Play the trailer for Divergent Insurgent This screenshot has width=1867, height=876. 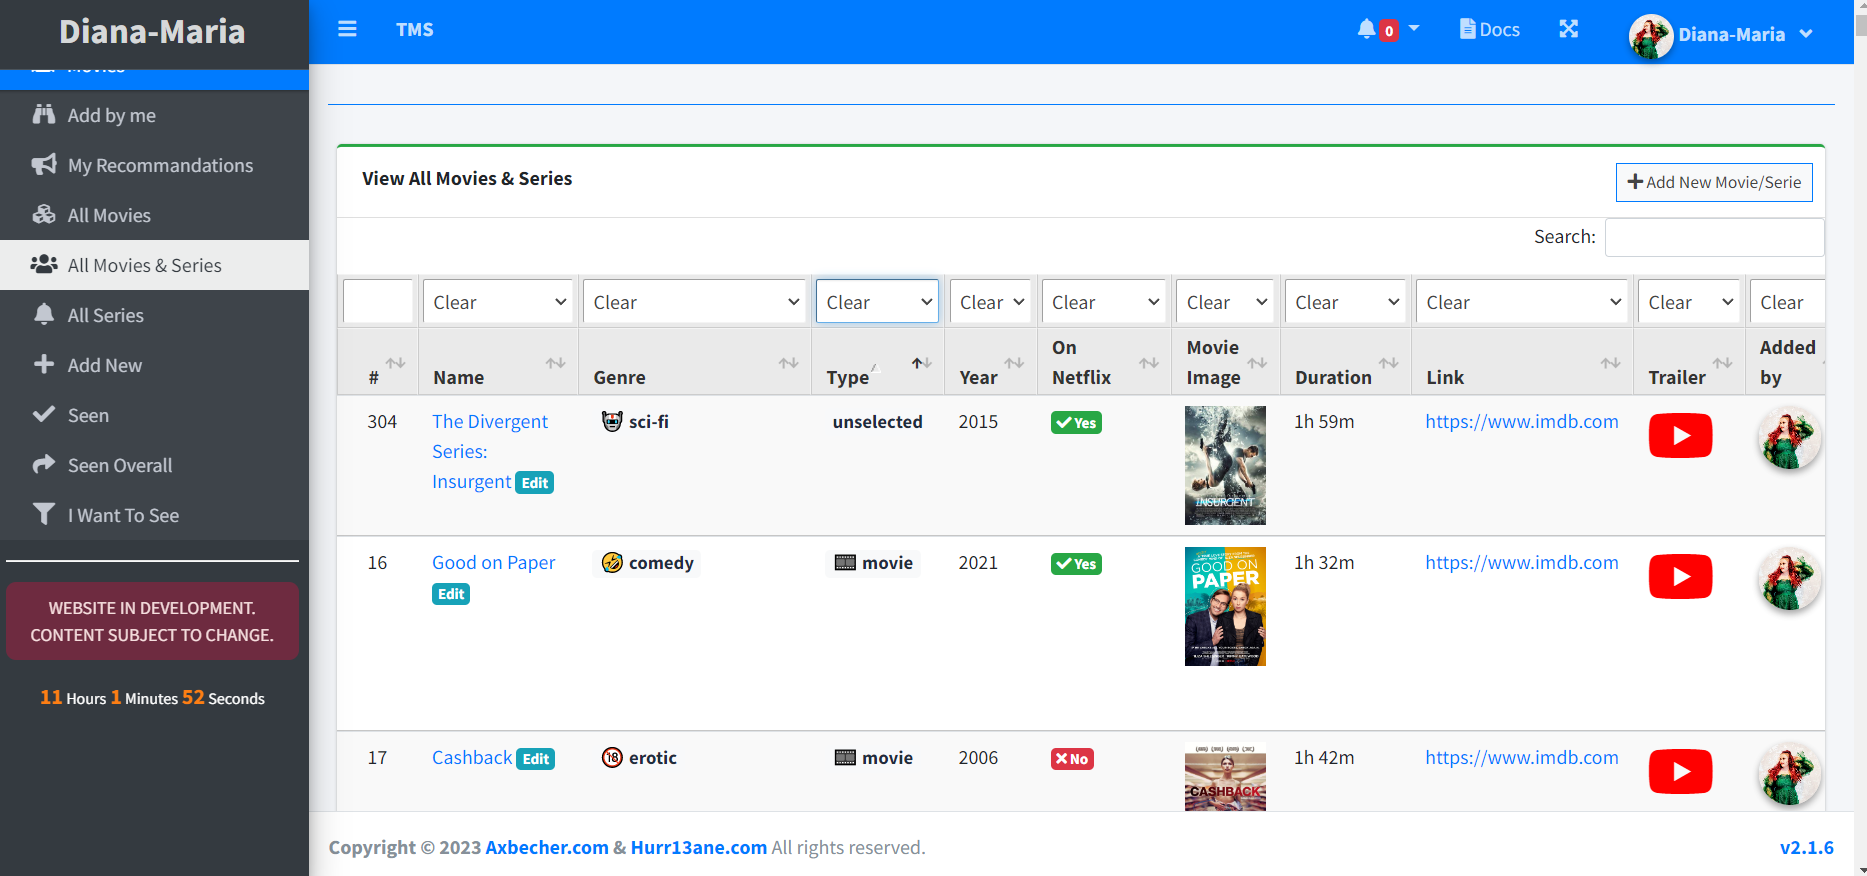pos(1679,436)
